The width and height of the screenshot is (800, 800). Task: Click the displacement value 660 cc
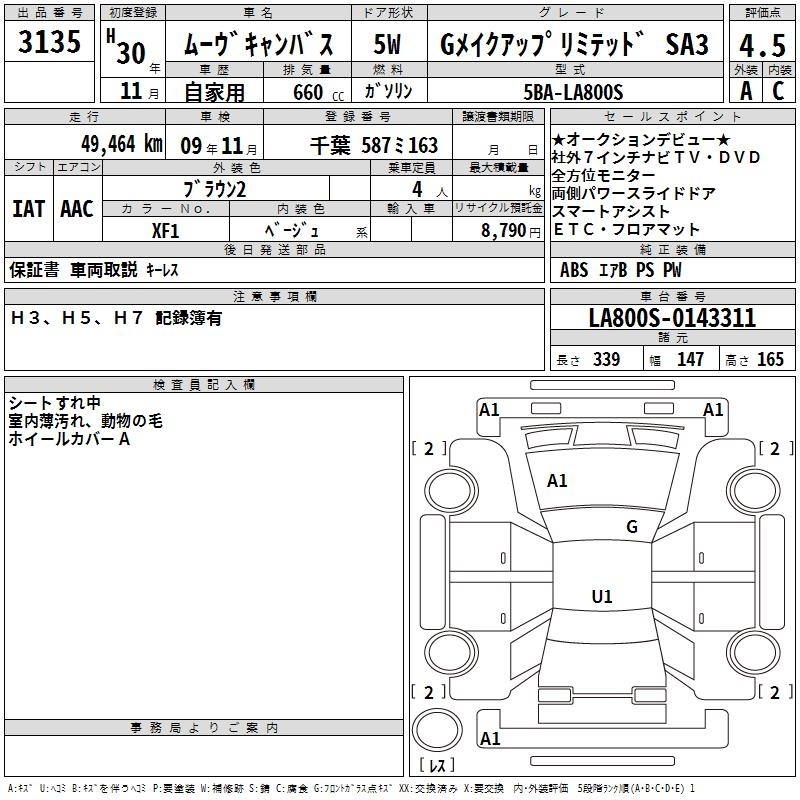point(318,92)
